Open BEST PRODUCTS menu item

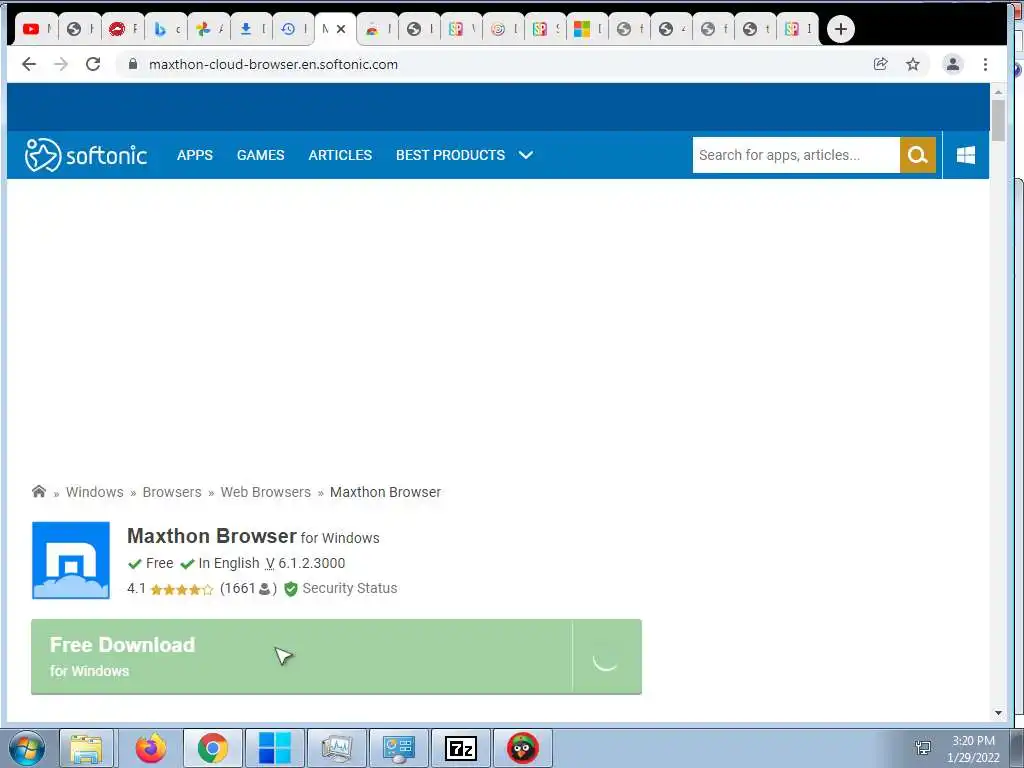coord(451,155)
